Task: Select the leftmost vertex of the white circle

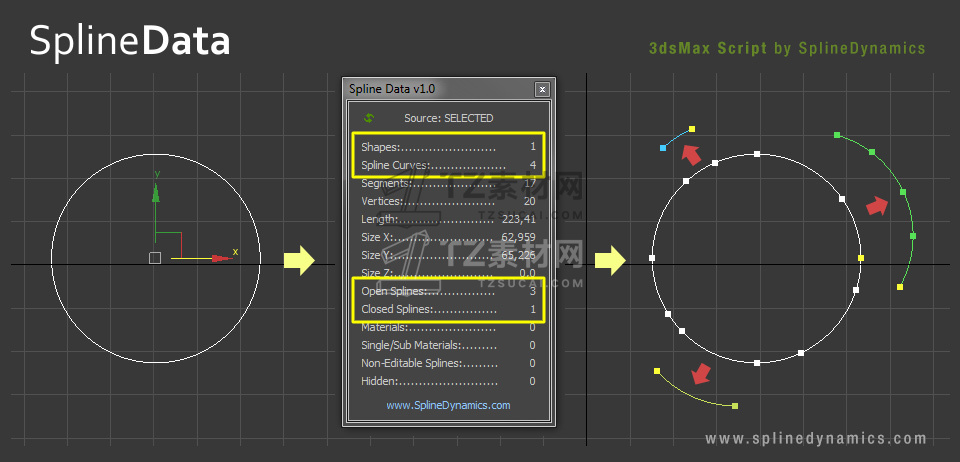Action: coord(652,258)
